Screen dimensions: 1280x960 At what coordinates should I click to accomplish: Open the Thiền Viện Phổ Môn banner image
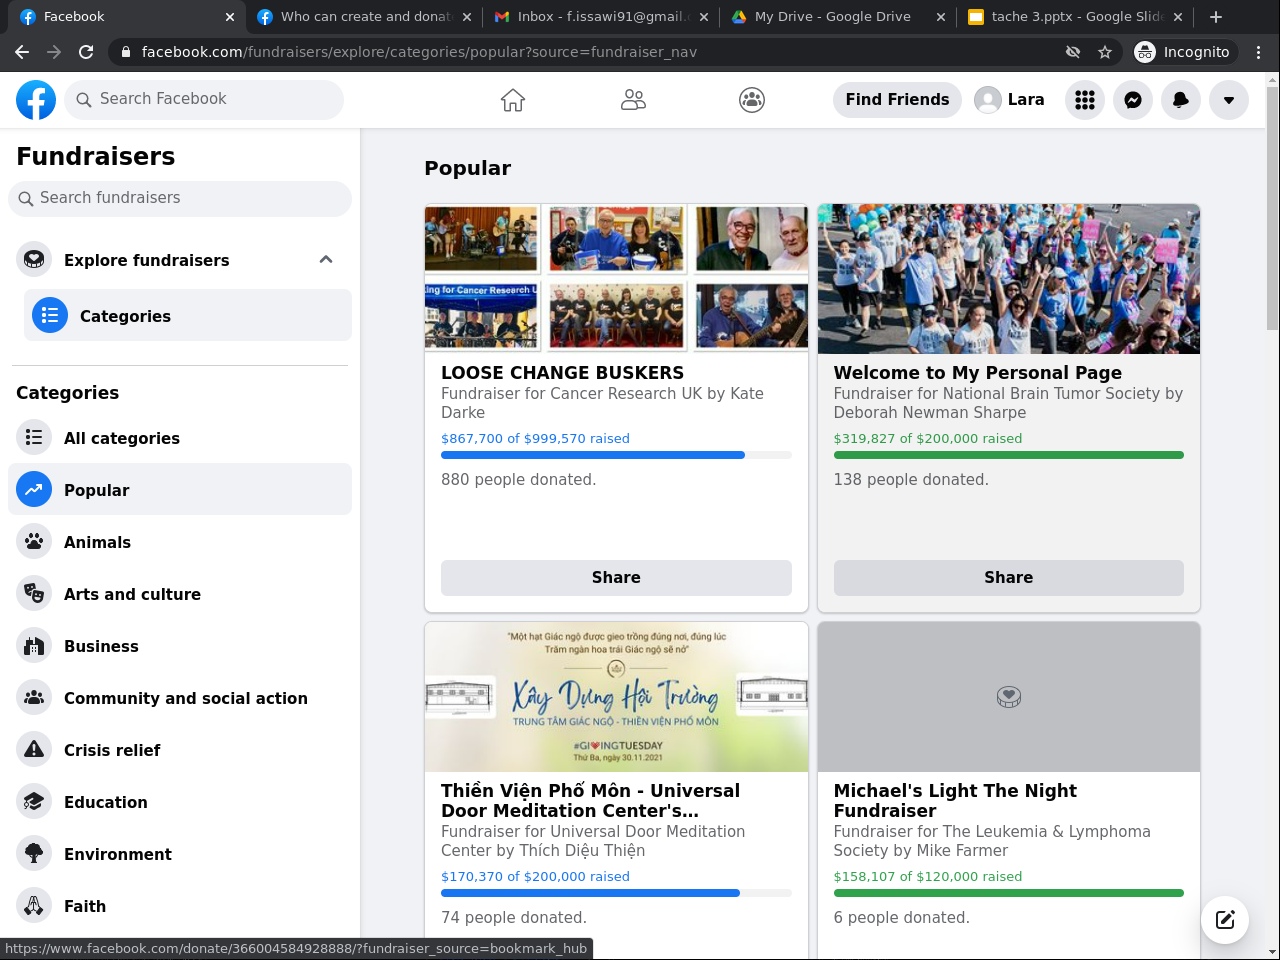[616, 697]
